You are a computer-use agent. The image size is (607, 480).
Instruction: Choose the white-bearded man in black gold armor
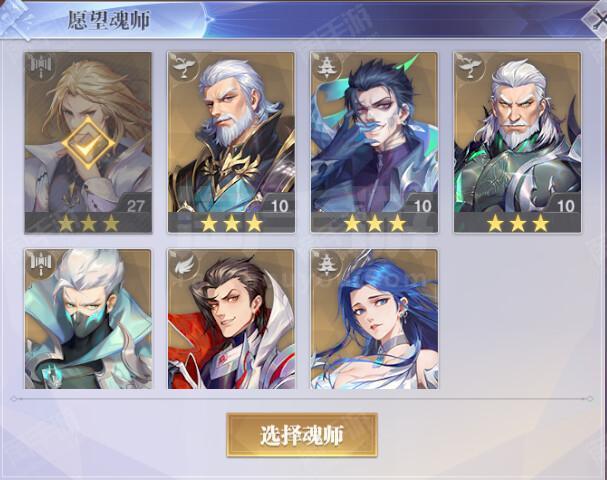231,143
